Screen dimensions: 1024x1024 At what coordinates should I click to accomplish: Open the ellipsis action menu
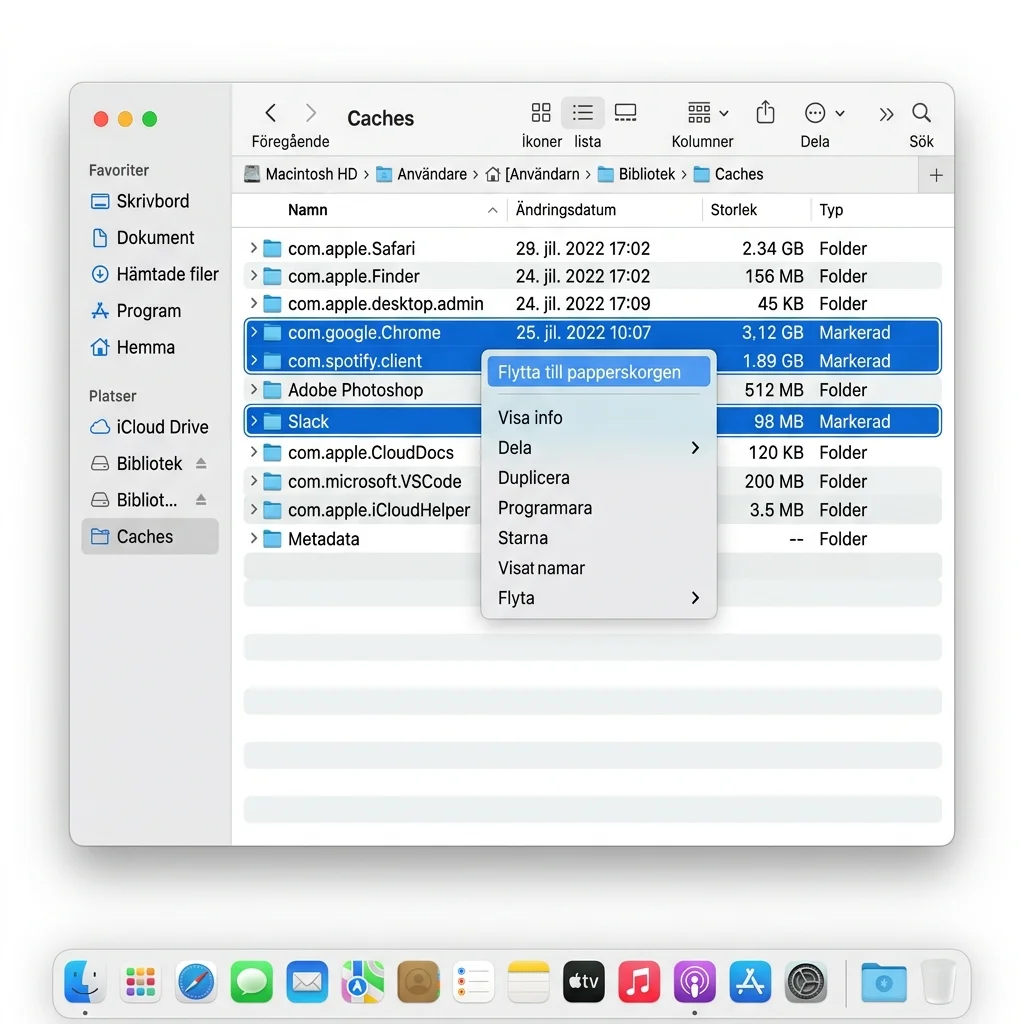point(824,113)
